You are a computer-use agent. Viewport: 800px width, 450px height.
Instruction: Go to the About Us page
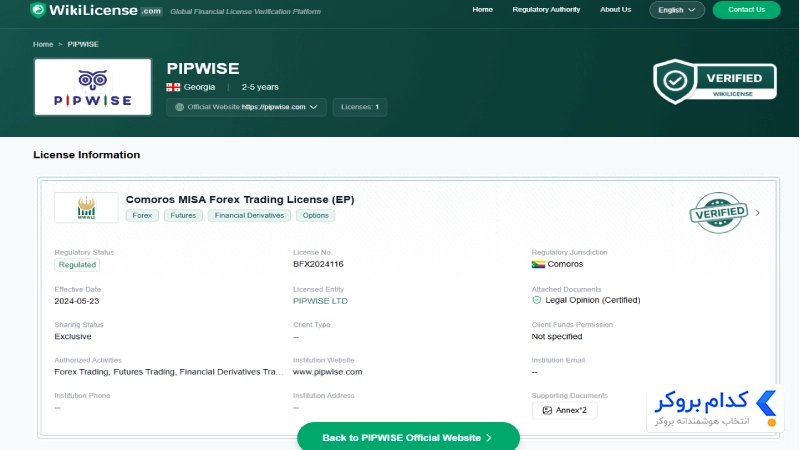[615, 10]
